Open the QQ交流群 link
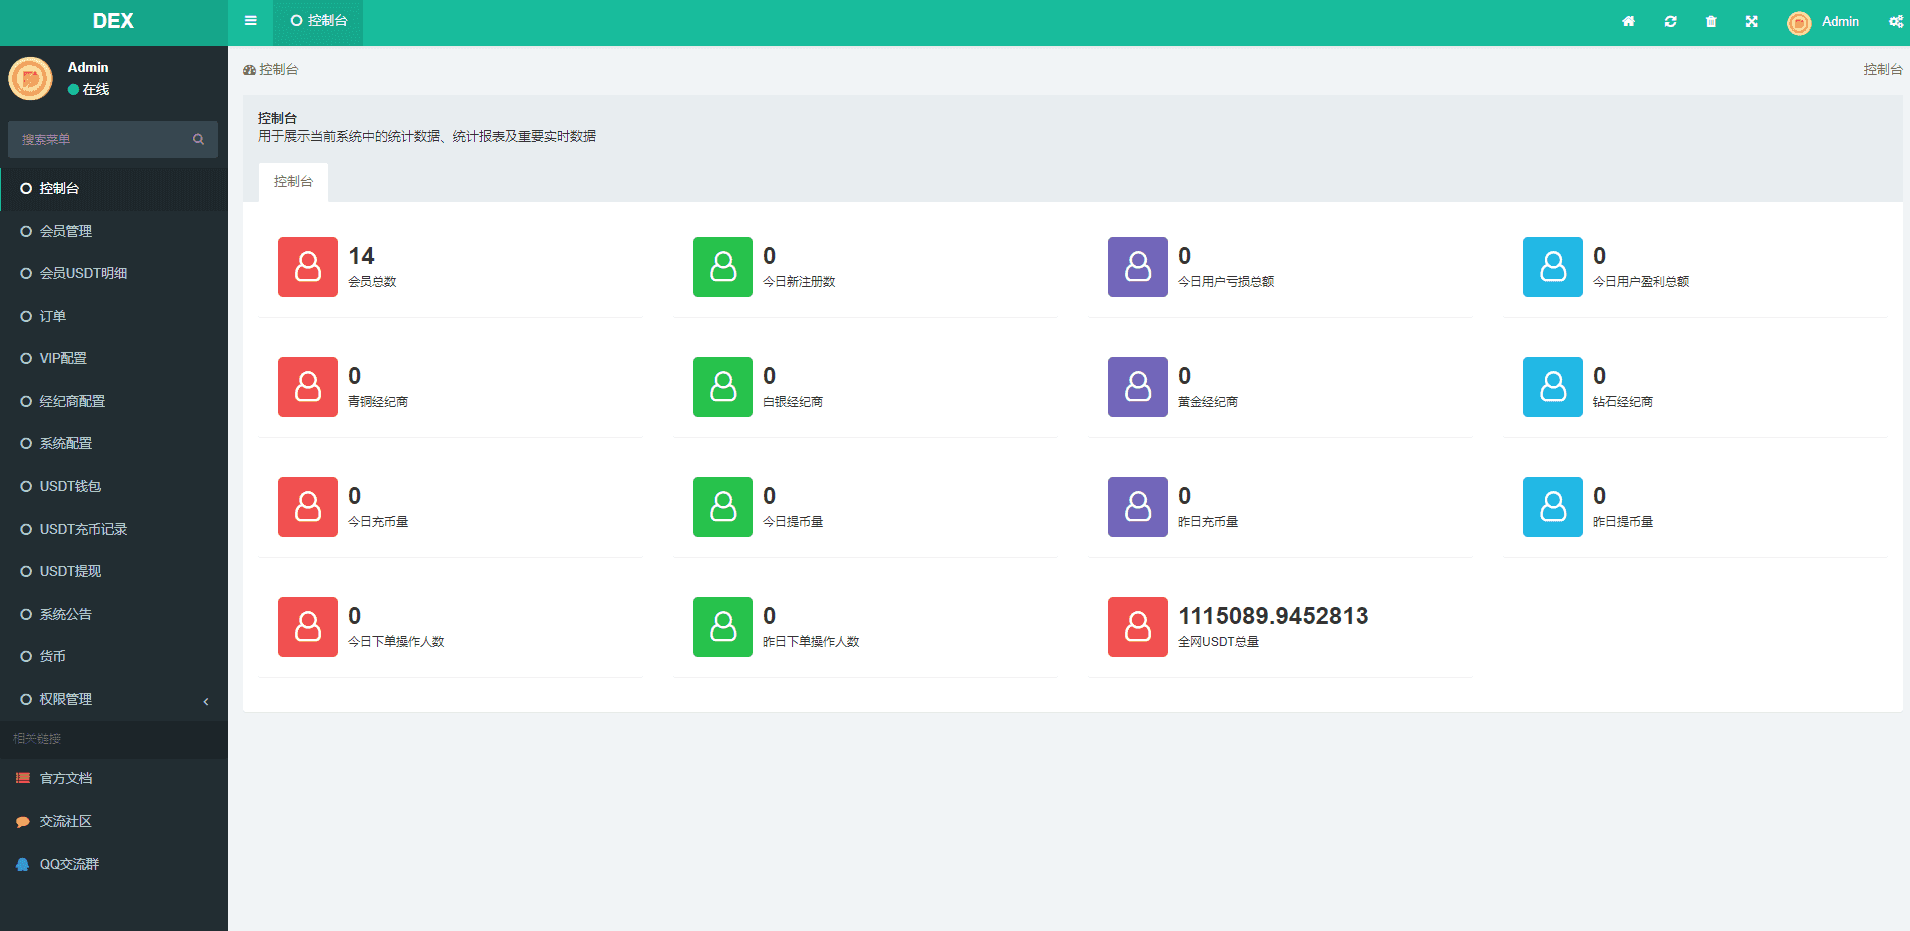Viewport: 1910px width, 931px height. (69, 864)
